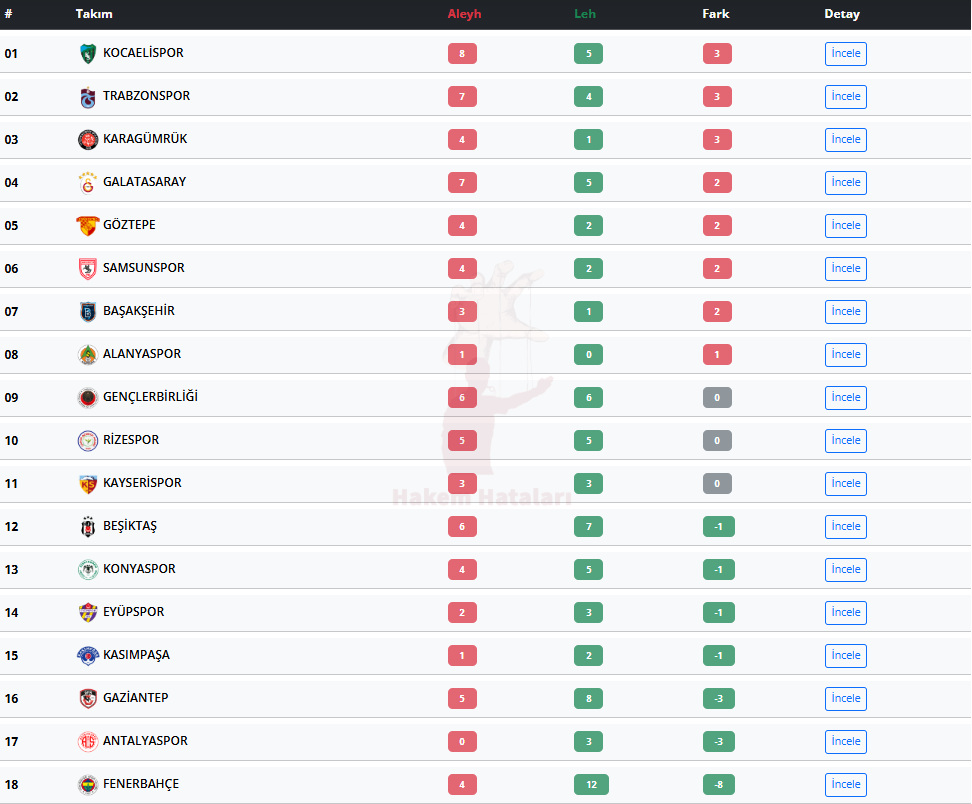Image resolution: width=972 pixels, height=804 pixels.
Task: Click Antalyaspor's Aleyh badge showing 0
Action: coord(462,741)
